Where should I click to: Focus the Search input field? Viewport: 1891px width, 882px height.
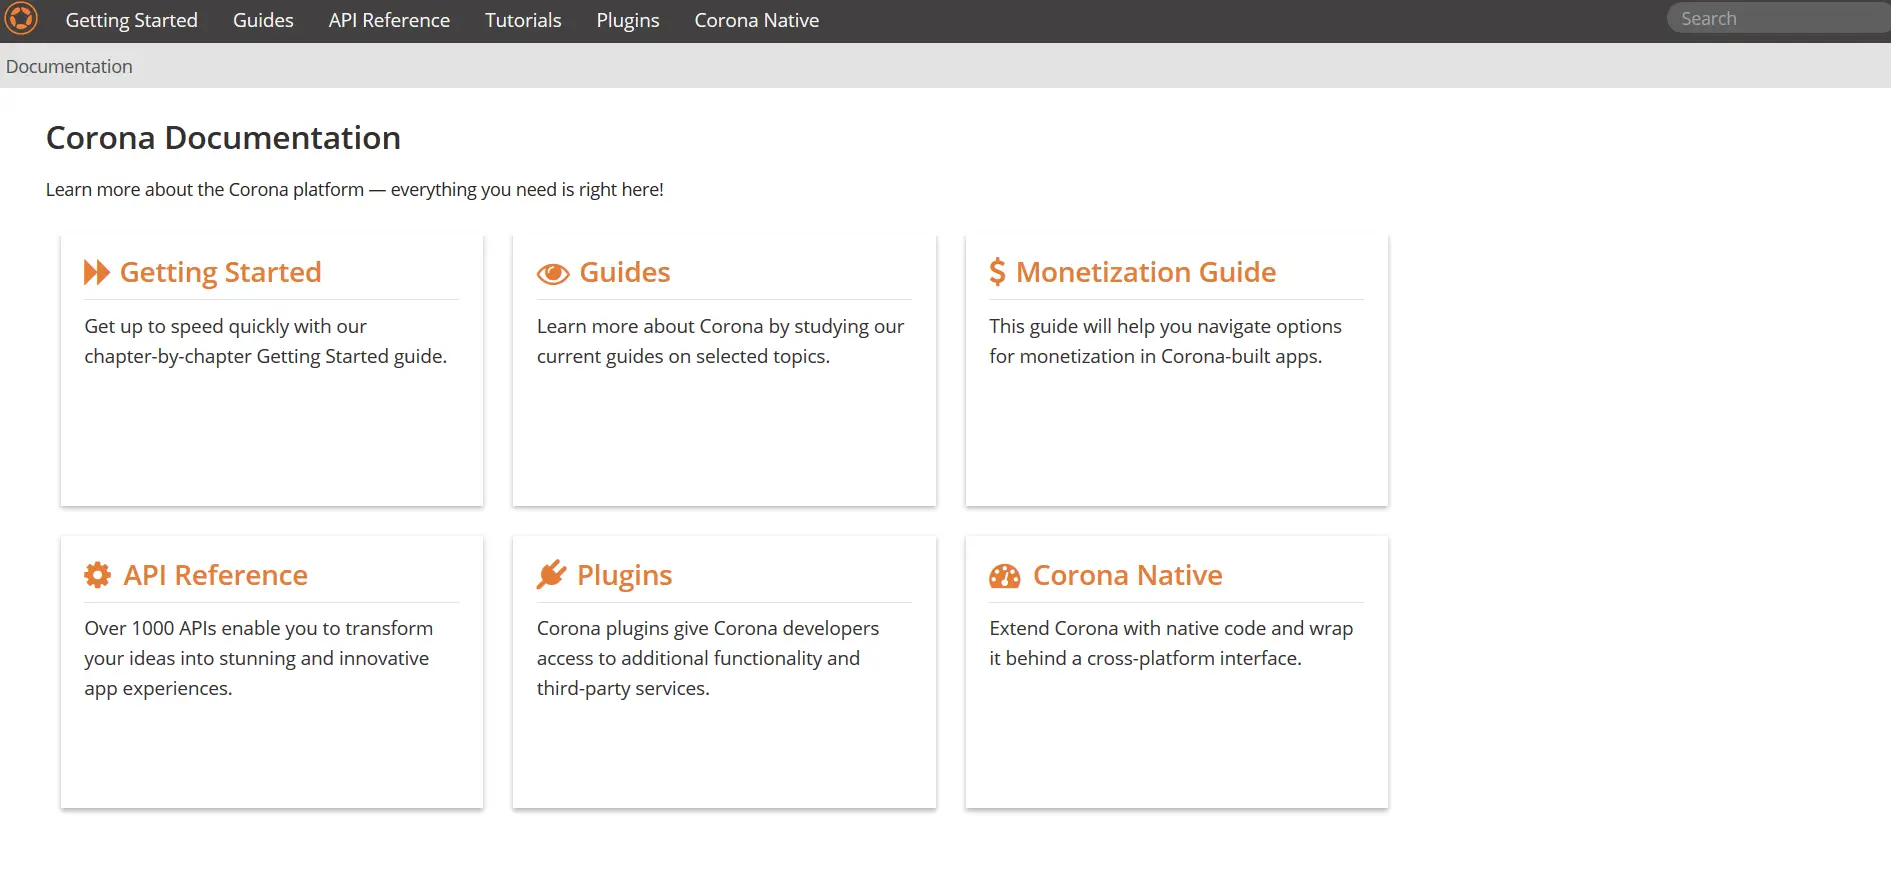point(1778,18)
